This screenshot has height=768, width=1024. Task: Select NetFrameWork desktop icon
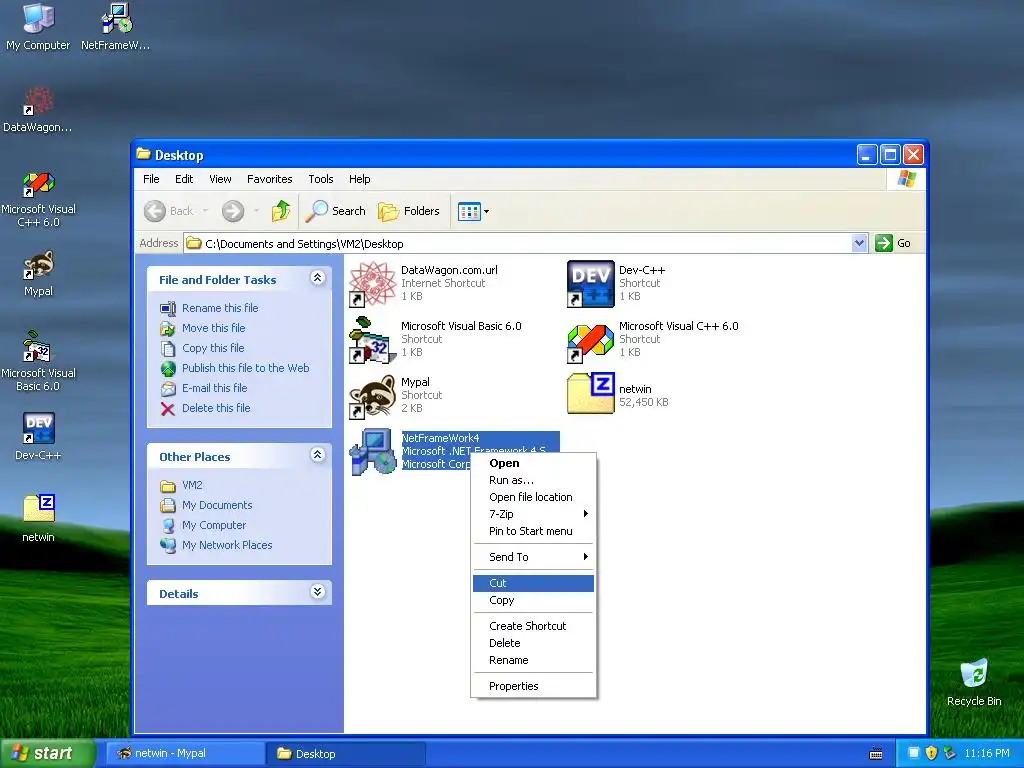116,27
